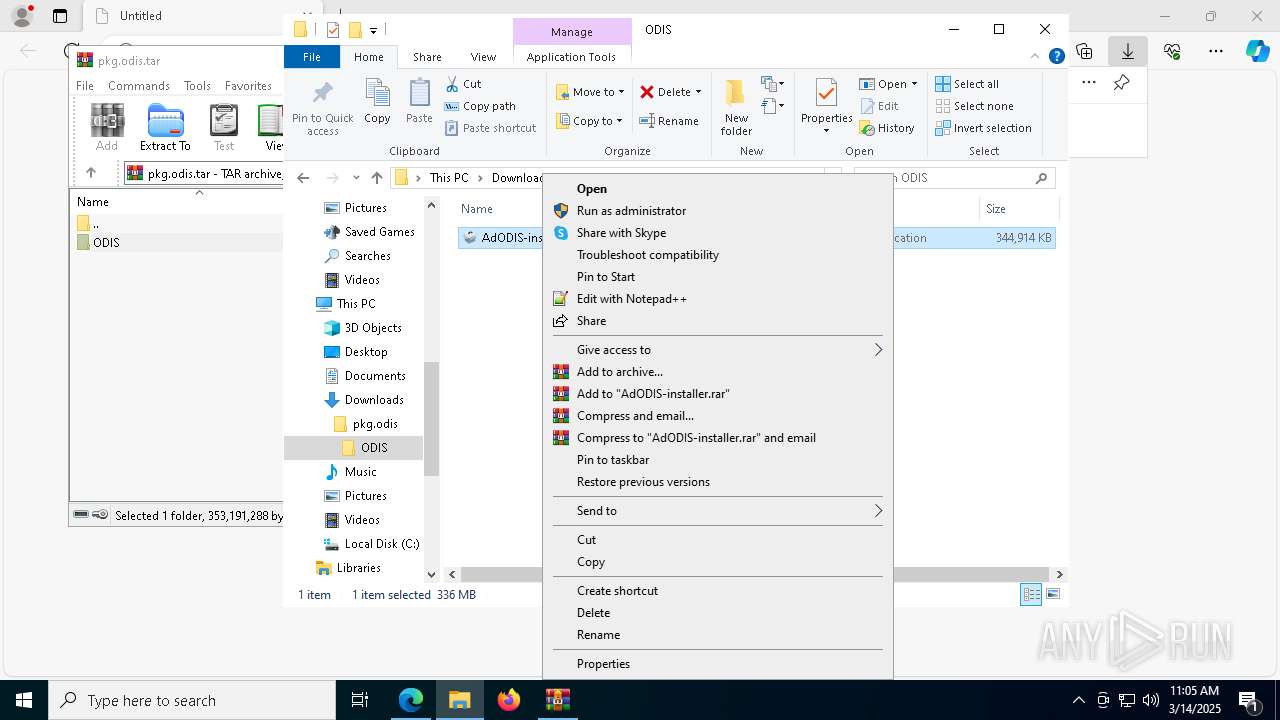Click Cut in the Clipboard group
The width and height of the screenshot is (1280, 720).
(x=463, y=84)
